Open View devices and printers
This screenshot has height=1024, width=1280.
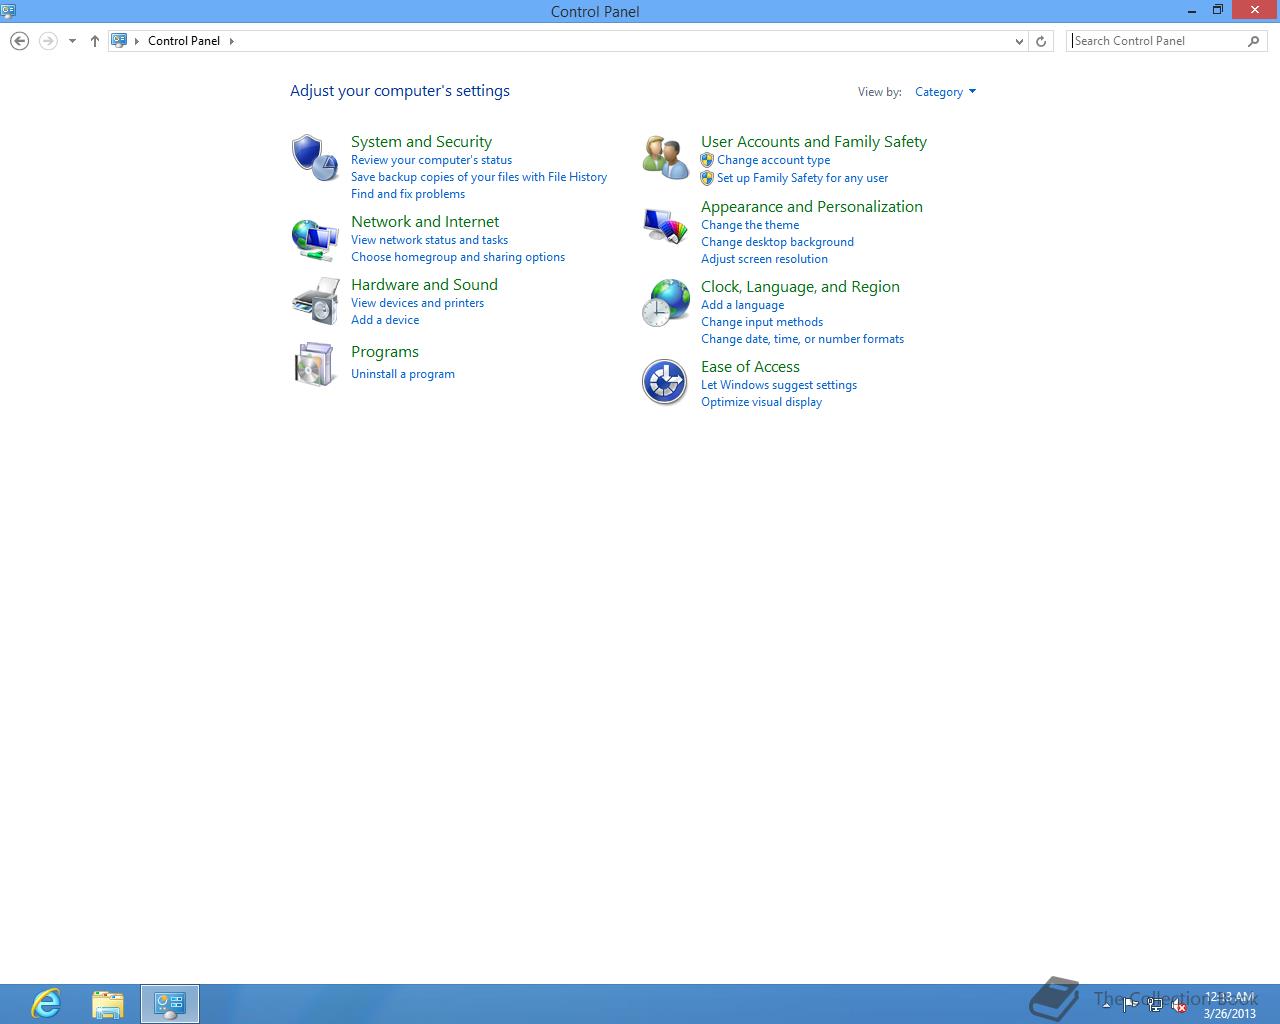[417, 303]
